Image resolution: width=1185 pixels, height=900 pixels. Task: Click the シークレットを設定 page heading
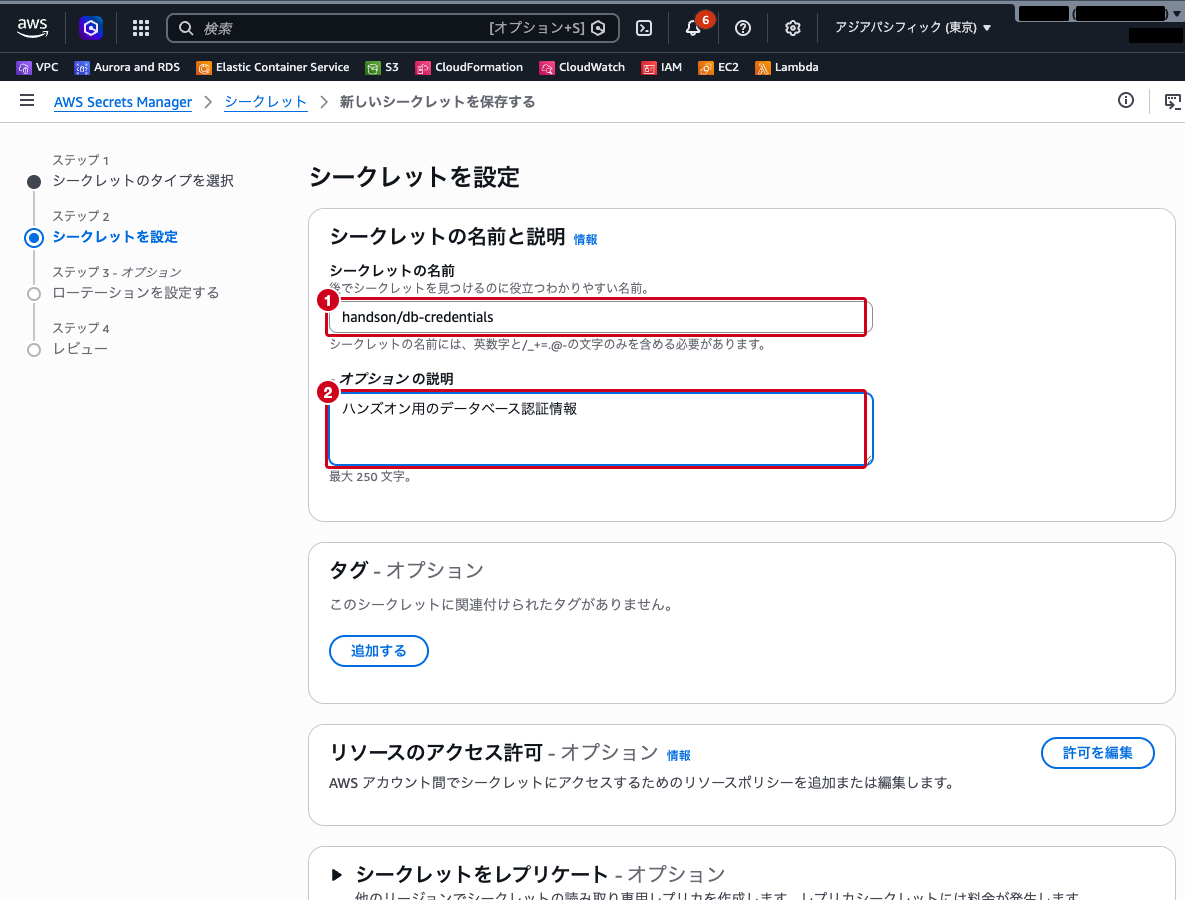tap(414, 177)
